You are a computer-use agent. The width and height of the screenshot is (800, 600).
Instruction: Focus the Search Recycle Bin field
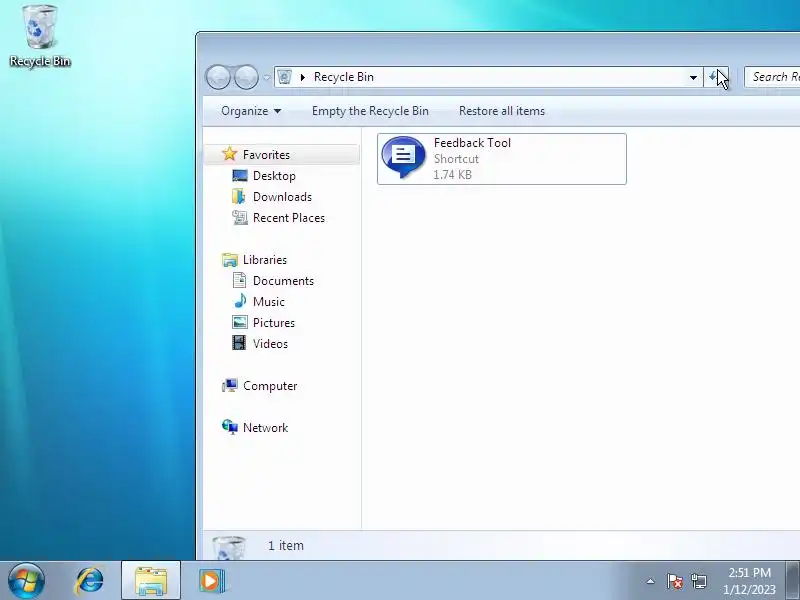772,77
